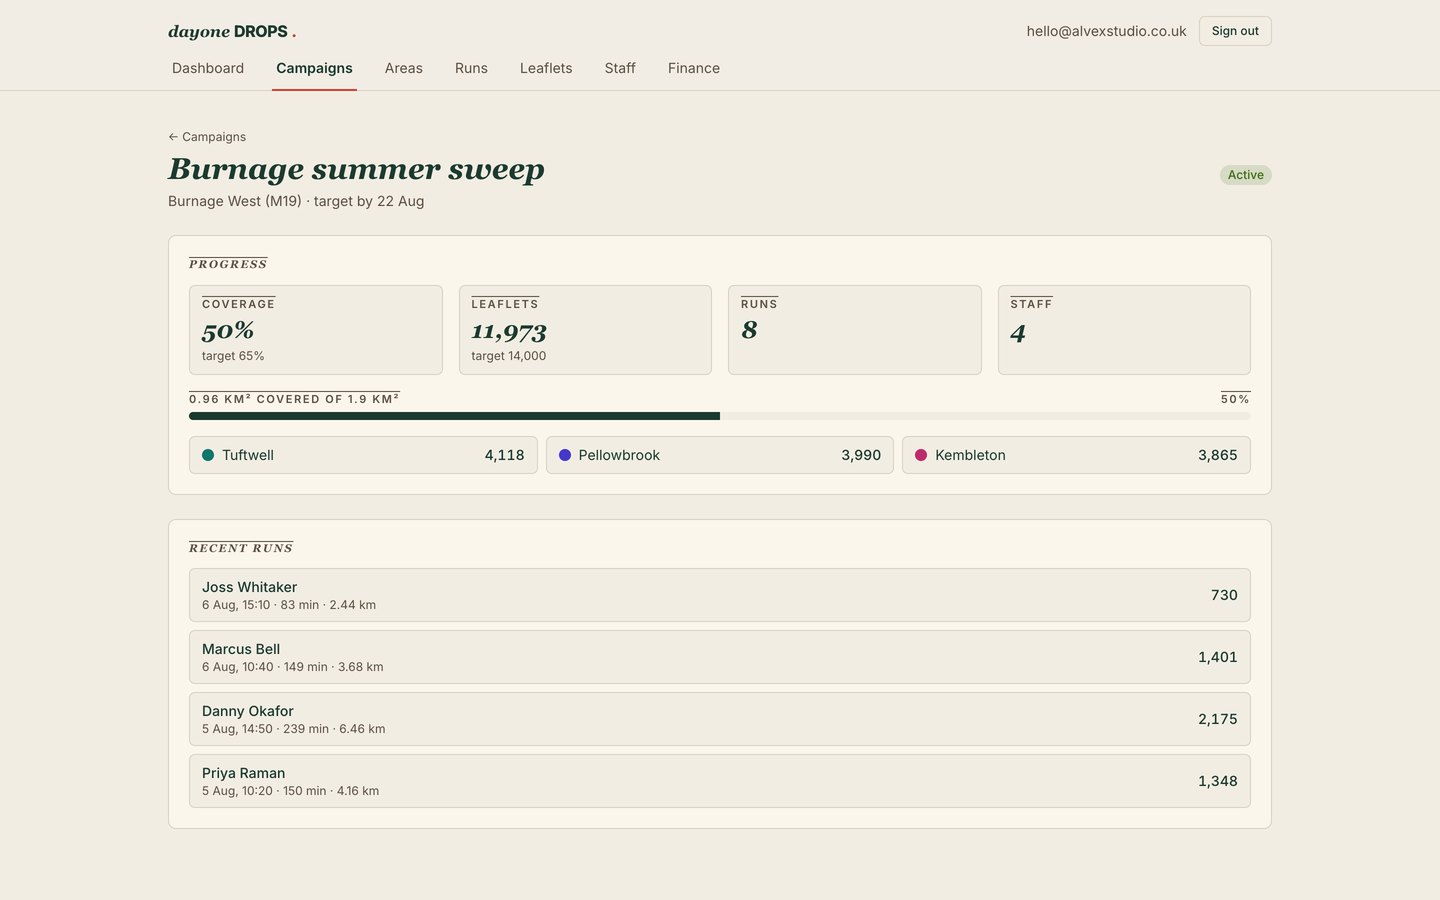Click the pink Kembleton color dot
Image resolution: width=1440 pixels, height=900 pixels.
tap(921, 455)
